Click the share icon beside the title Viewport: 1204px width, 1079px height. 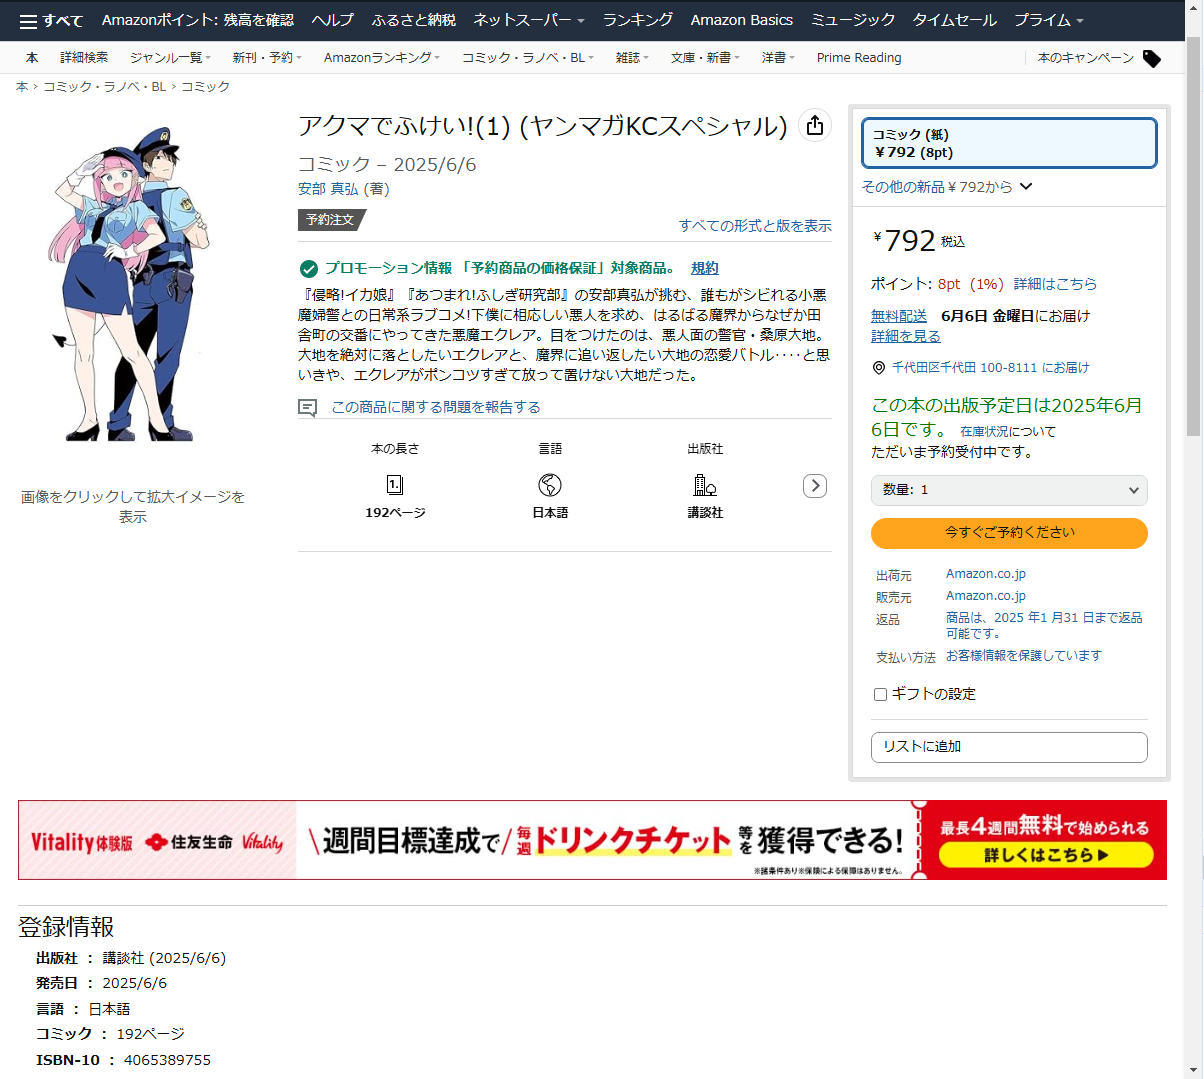(815, 125)
